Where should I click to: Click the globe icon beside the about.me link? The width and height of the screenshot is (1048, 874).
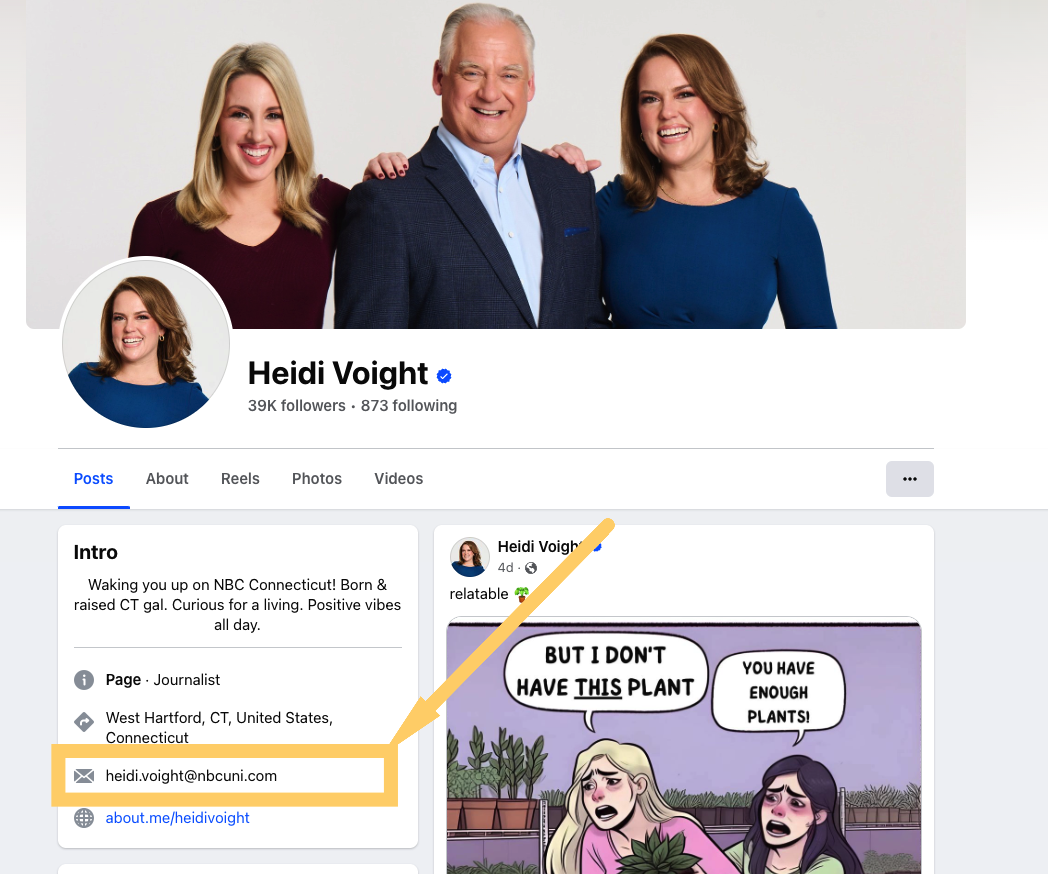click(x=84, y=818)
